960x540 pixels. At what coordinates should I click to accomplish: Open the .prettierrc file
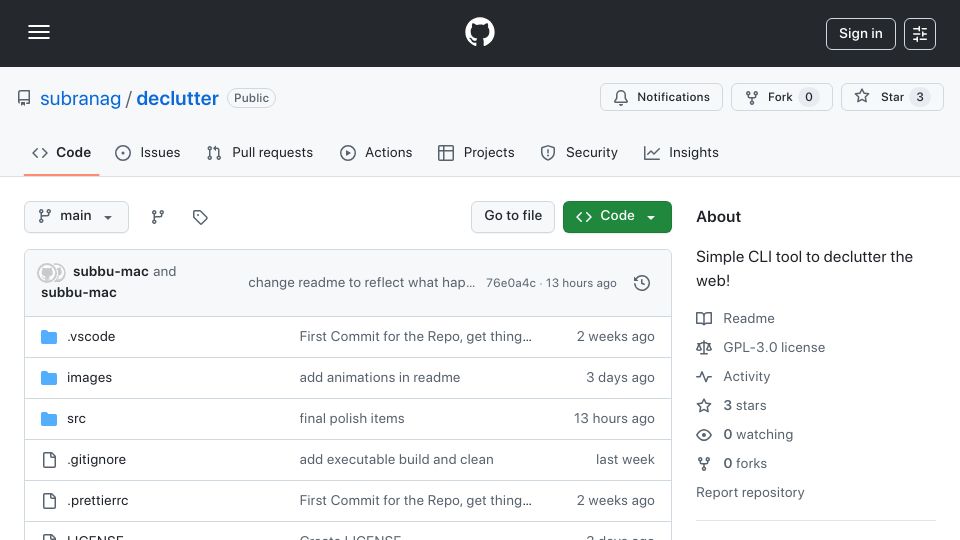98,501
